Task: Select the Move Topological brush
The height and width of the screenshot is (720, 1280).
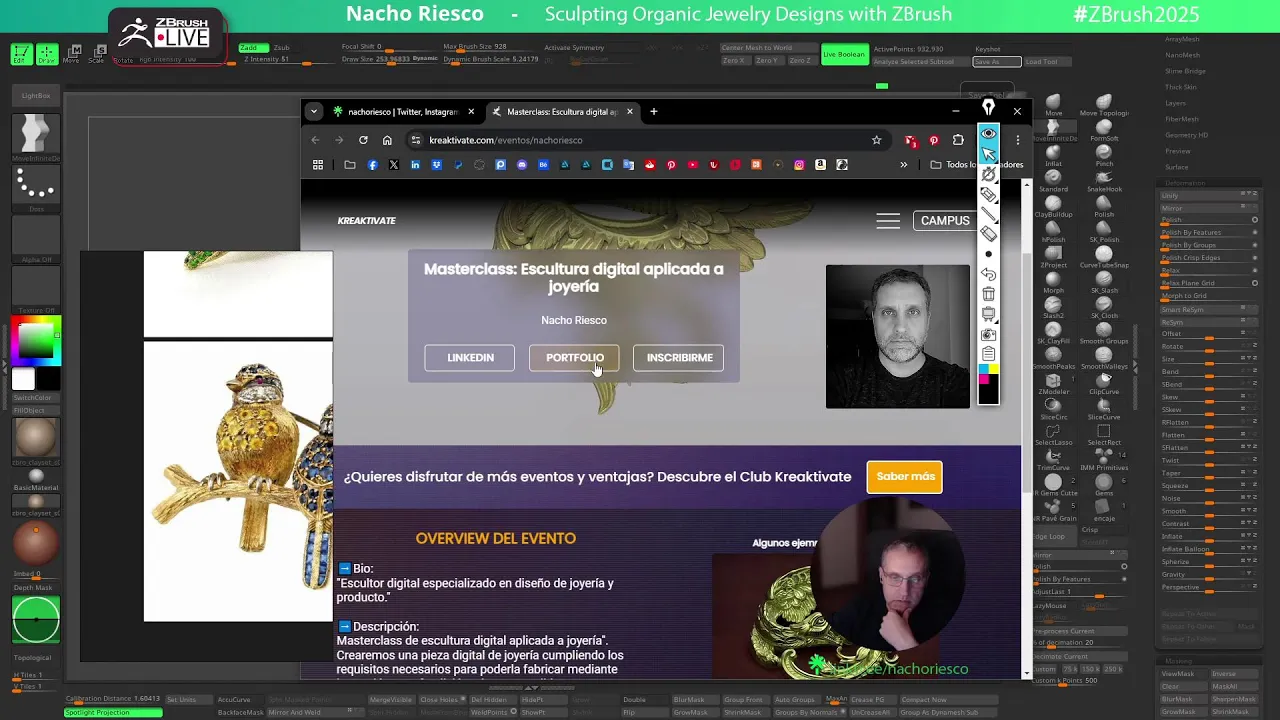Action: click(1104, 104)
